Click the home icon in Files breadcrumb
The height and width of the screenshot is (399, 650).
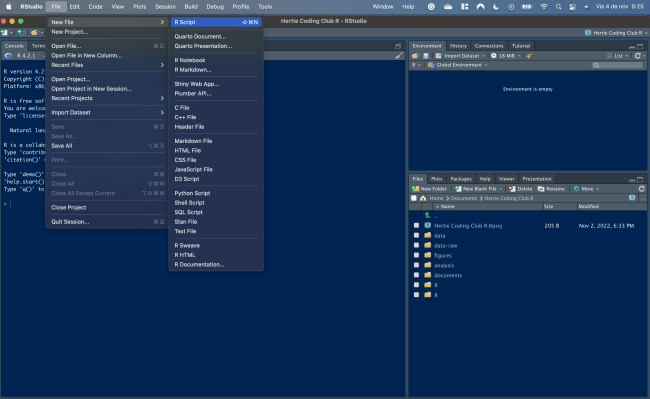click(423, 198)
